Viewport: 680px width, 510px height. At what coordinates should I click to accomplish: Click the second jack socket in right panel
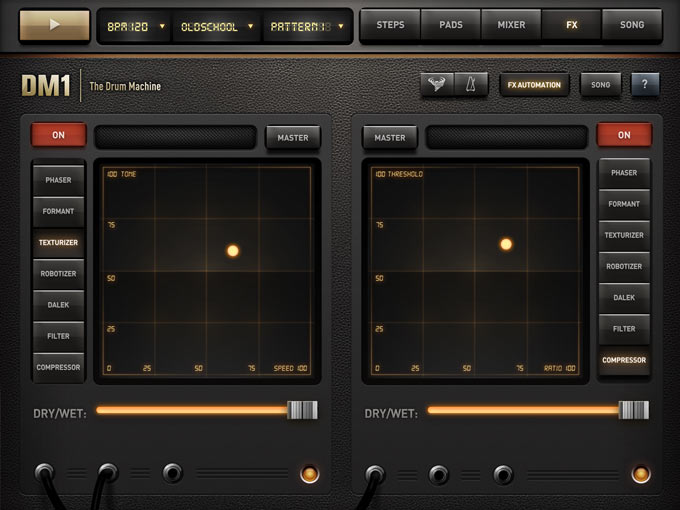pos(439,475)
